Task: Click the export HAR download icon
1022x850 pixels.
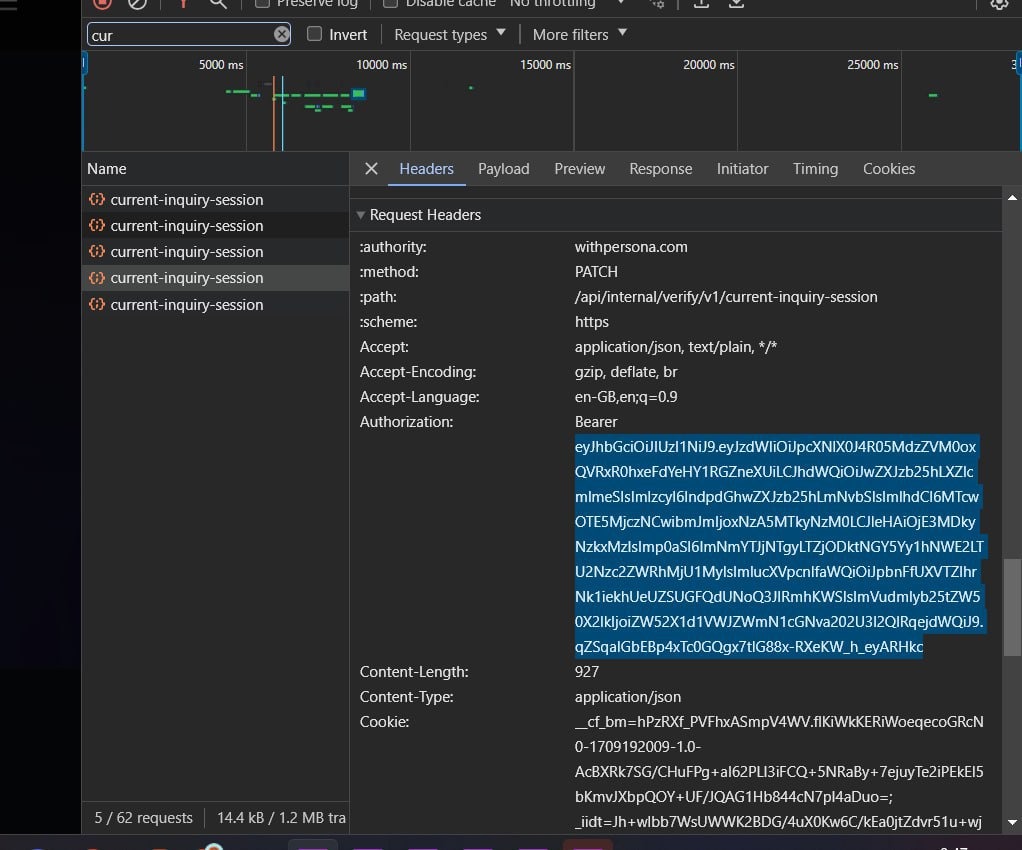Action: 736,3
